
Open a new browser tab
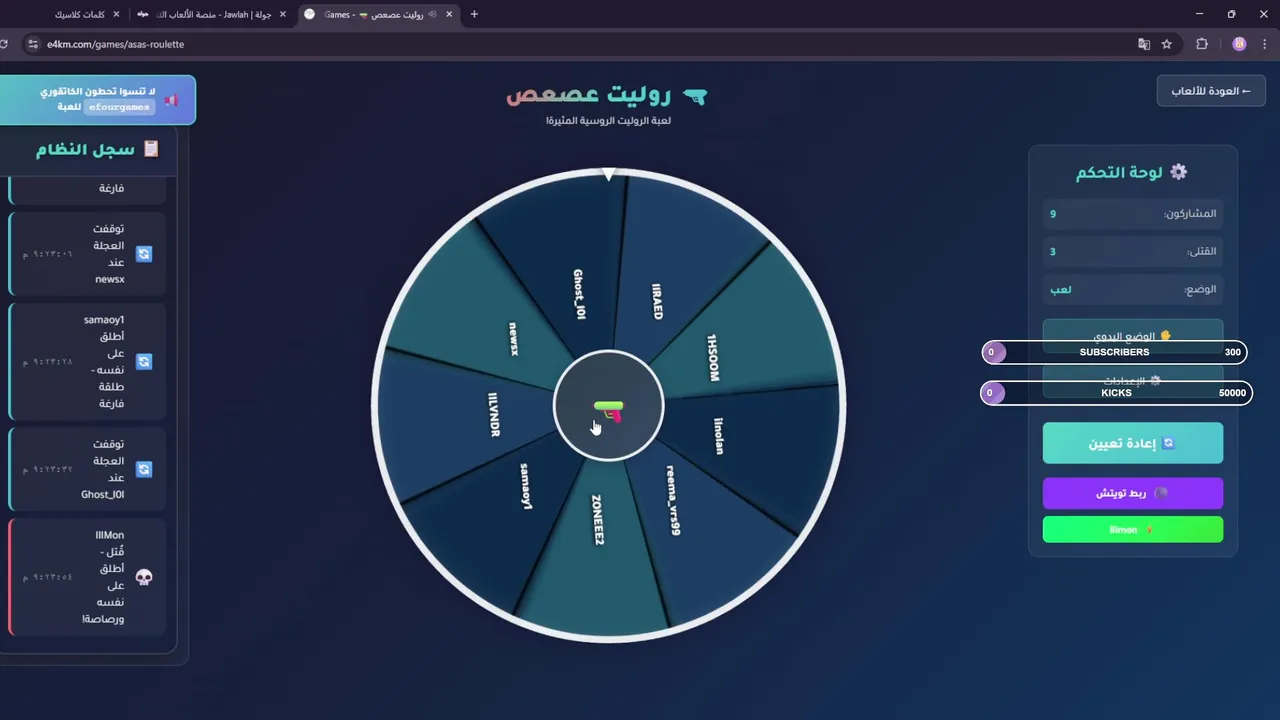pyautogui.click(x=474, y=14)
